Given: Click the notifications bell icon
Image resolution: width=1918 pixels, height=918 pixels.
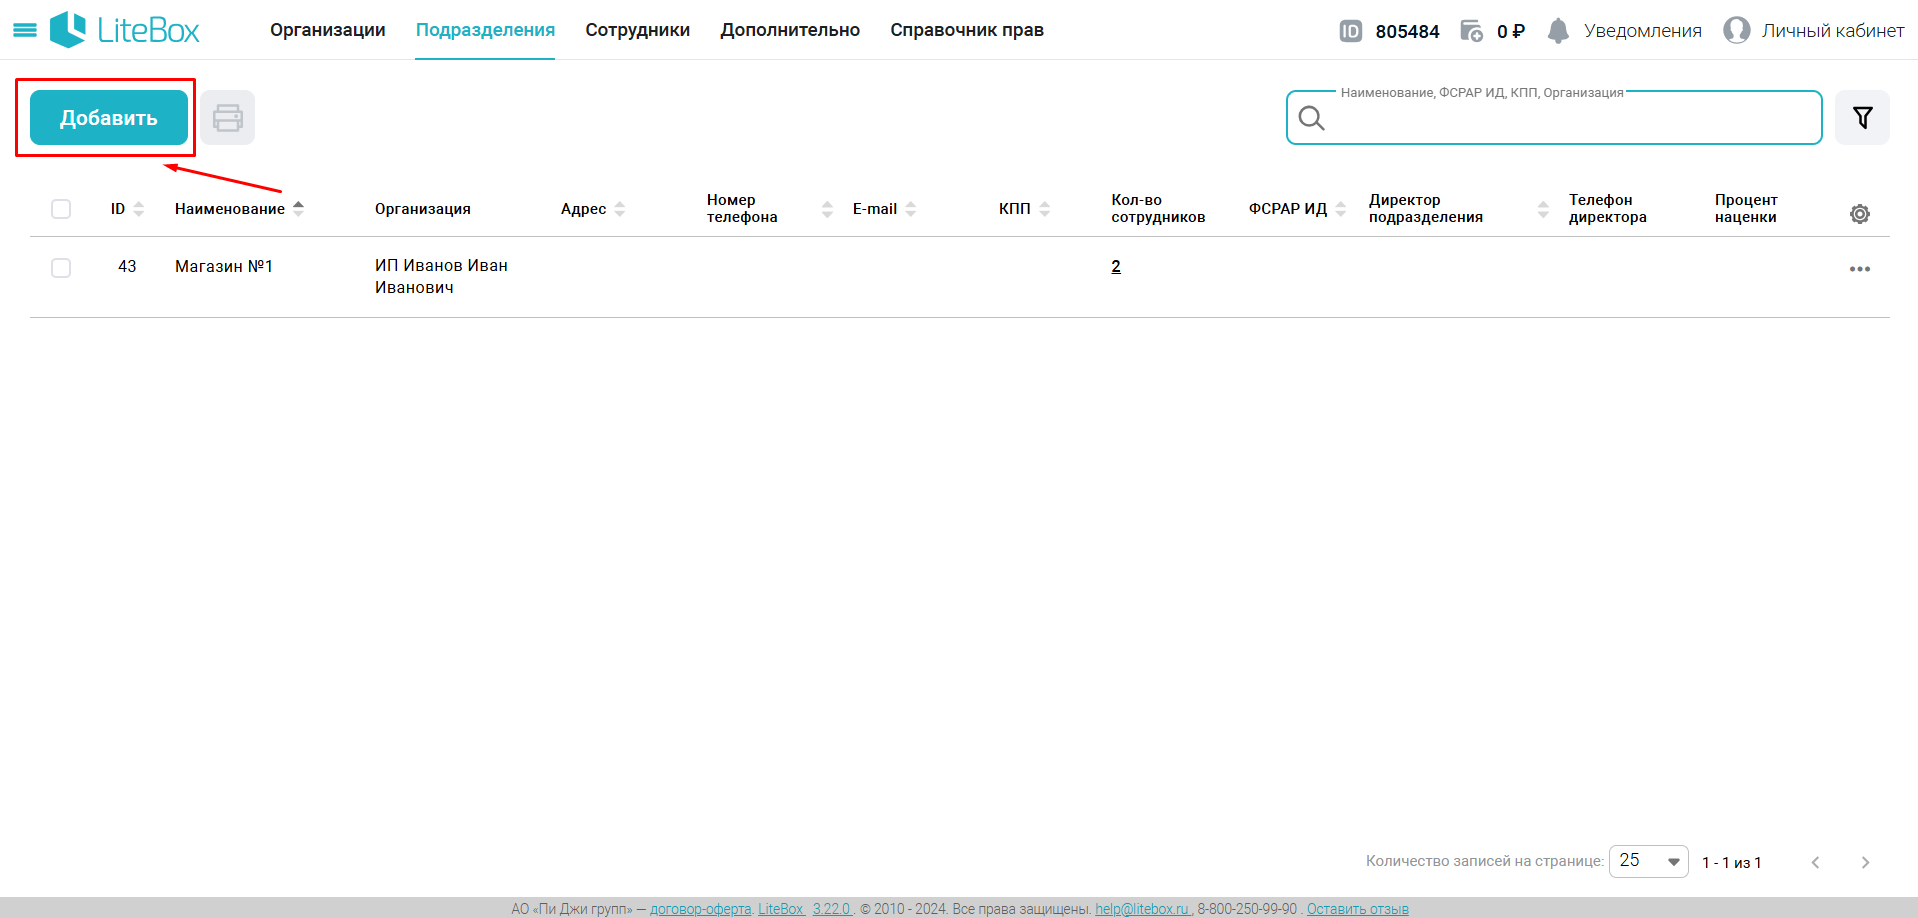Looking at the screenshot, I should point(1558,31).
